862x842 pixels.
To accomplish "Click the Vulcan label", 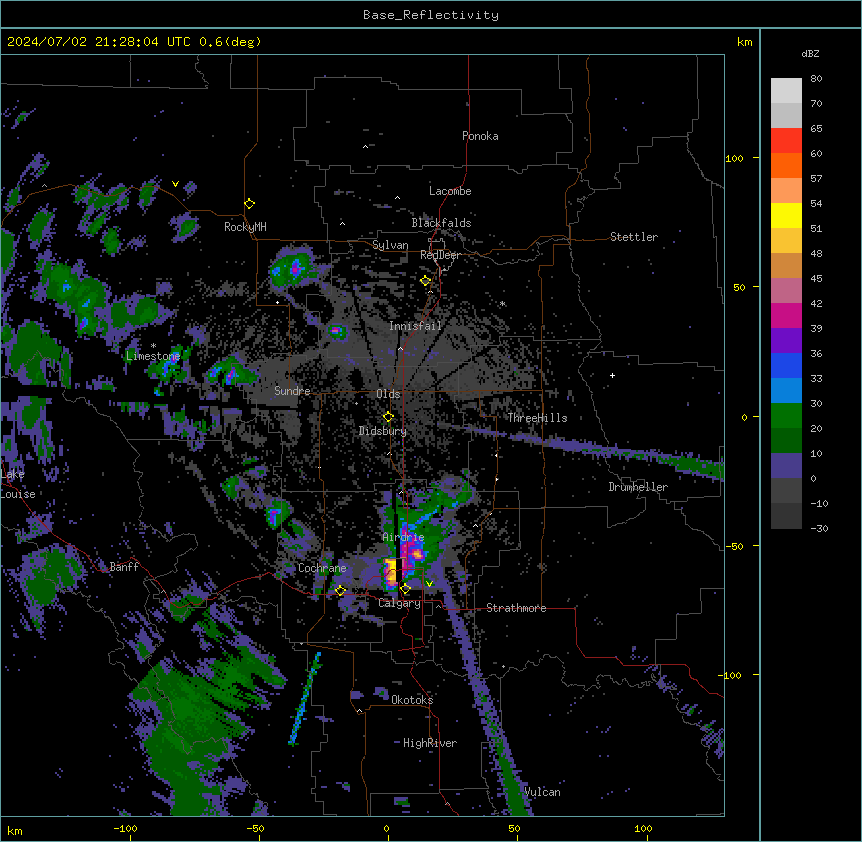I will coord(543,792).
